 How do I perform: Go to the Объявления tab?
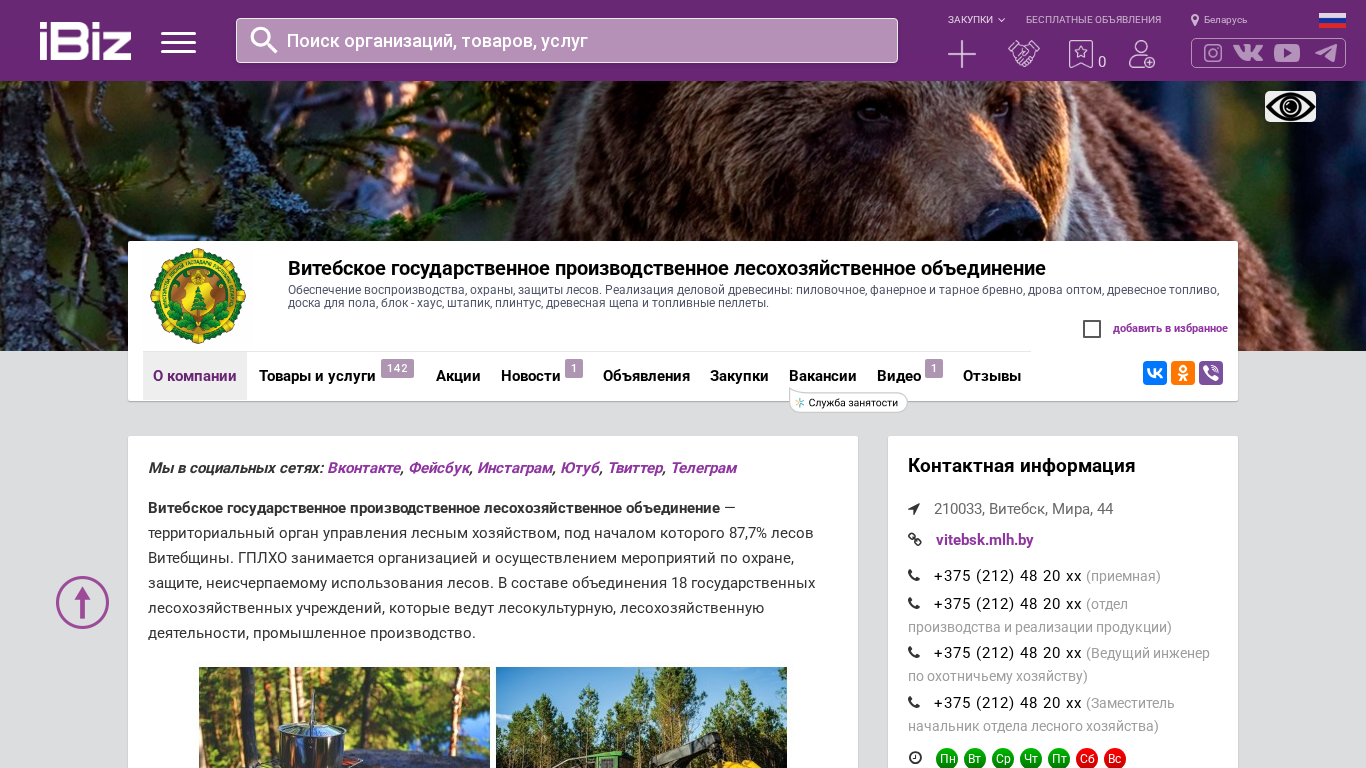(646, 376)
